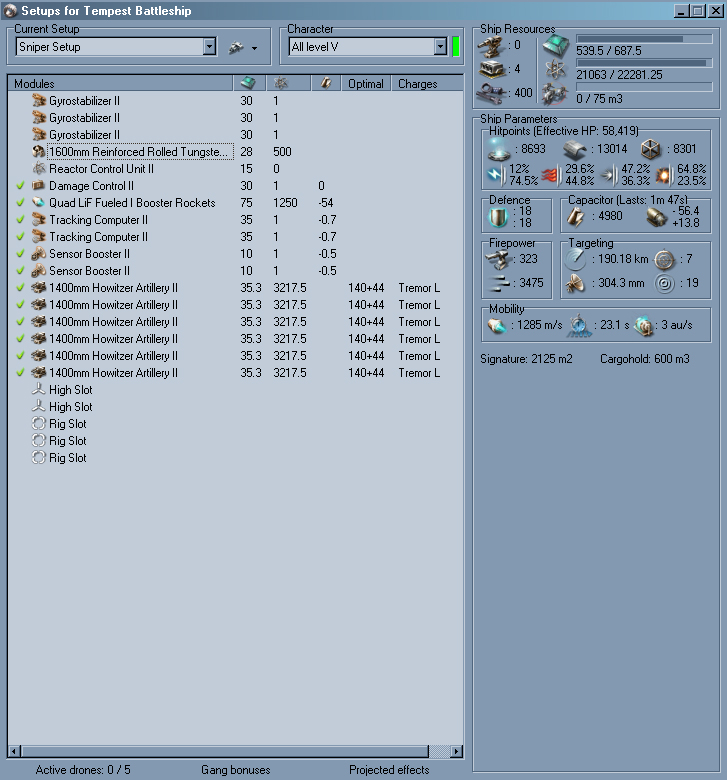Click the turret hardpoints icon
Viewport: 727px width, 780px height.
click(x=491, y=46)
